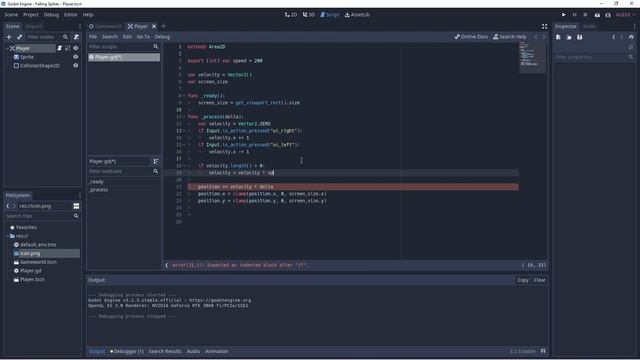This screenshot has width=640, height=360.
Task: Open the script attached to Player node
Action: (60, 48)
